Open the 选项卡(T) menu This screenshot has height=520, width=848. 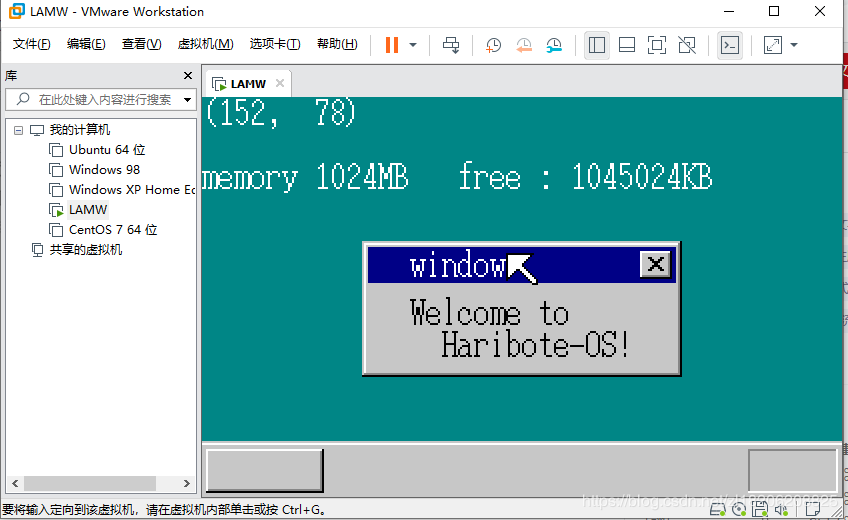(275, 44)
